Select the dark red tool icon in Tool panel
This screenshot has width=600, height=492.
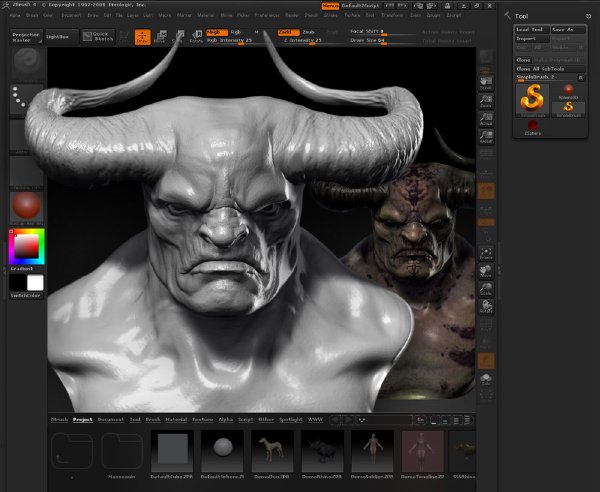pyautogui.click(x=533, y=128)
